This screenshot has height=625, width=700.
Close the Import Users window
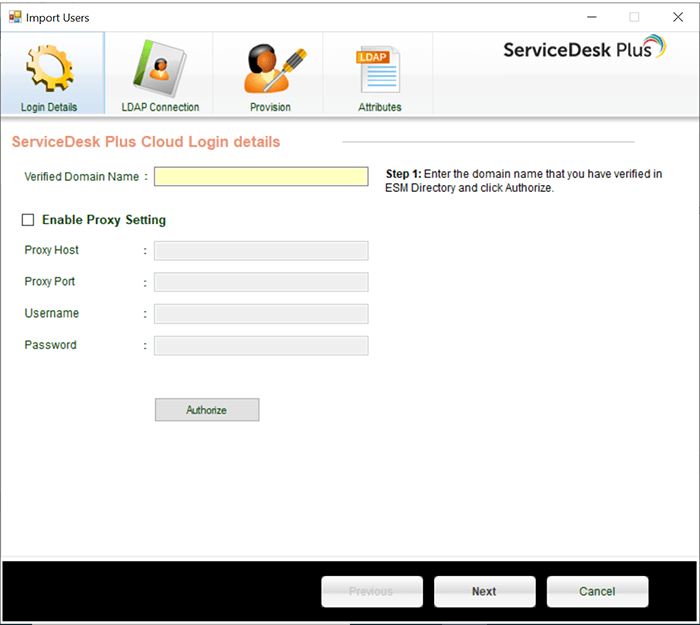click(x=677, y=17)
